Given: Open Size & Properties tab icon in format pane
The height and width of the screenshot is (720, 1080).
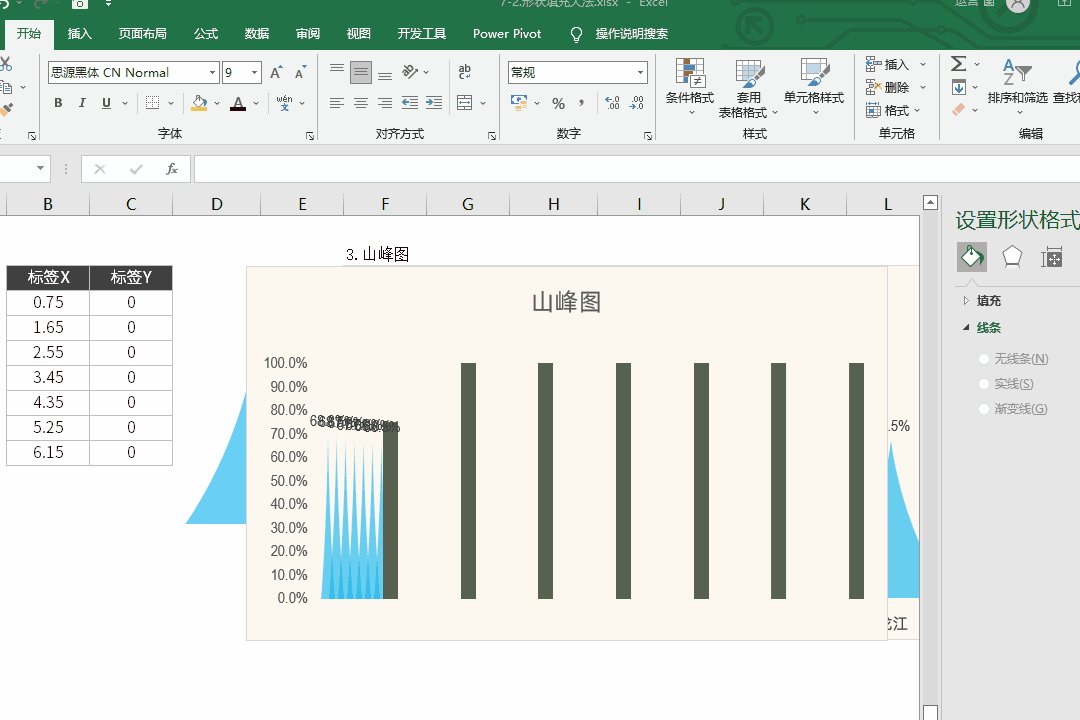Looking at the screenshot, I should [1051, 257].
